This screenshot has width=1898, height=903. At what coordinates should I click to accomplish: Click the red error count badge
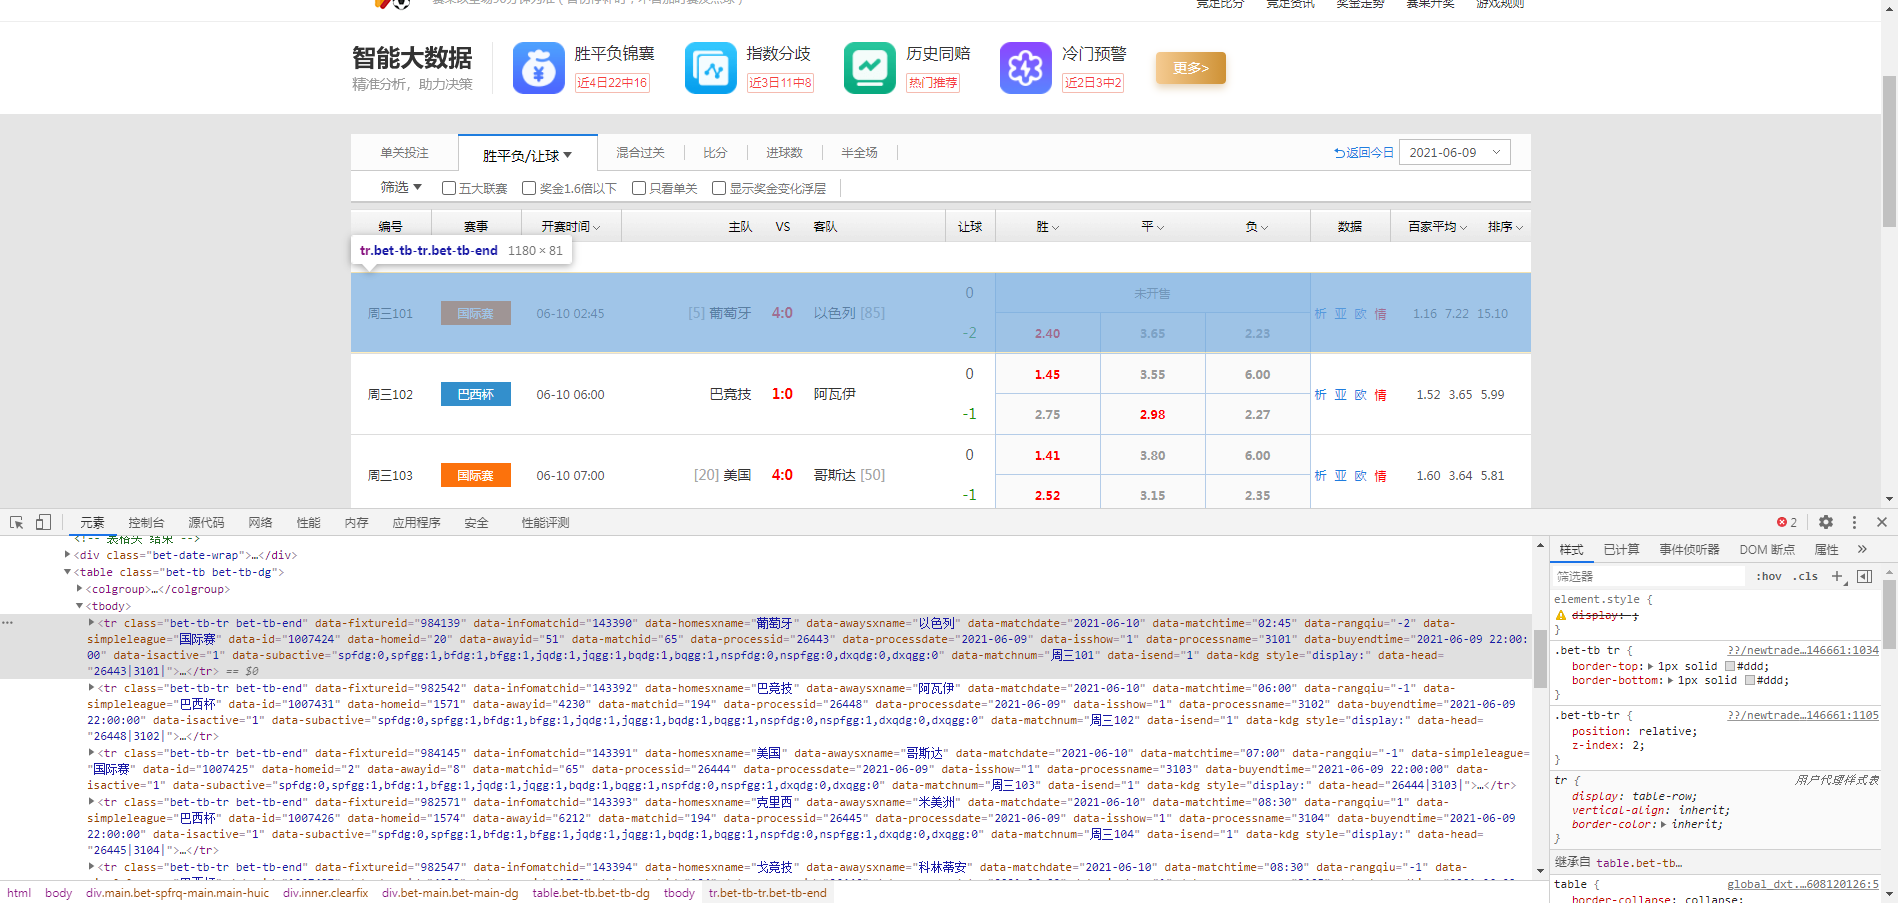(1787, 522)
